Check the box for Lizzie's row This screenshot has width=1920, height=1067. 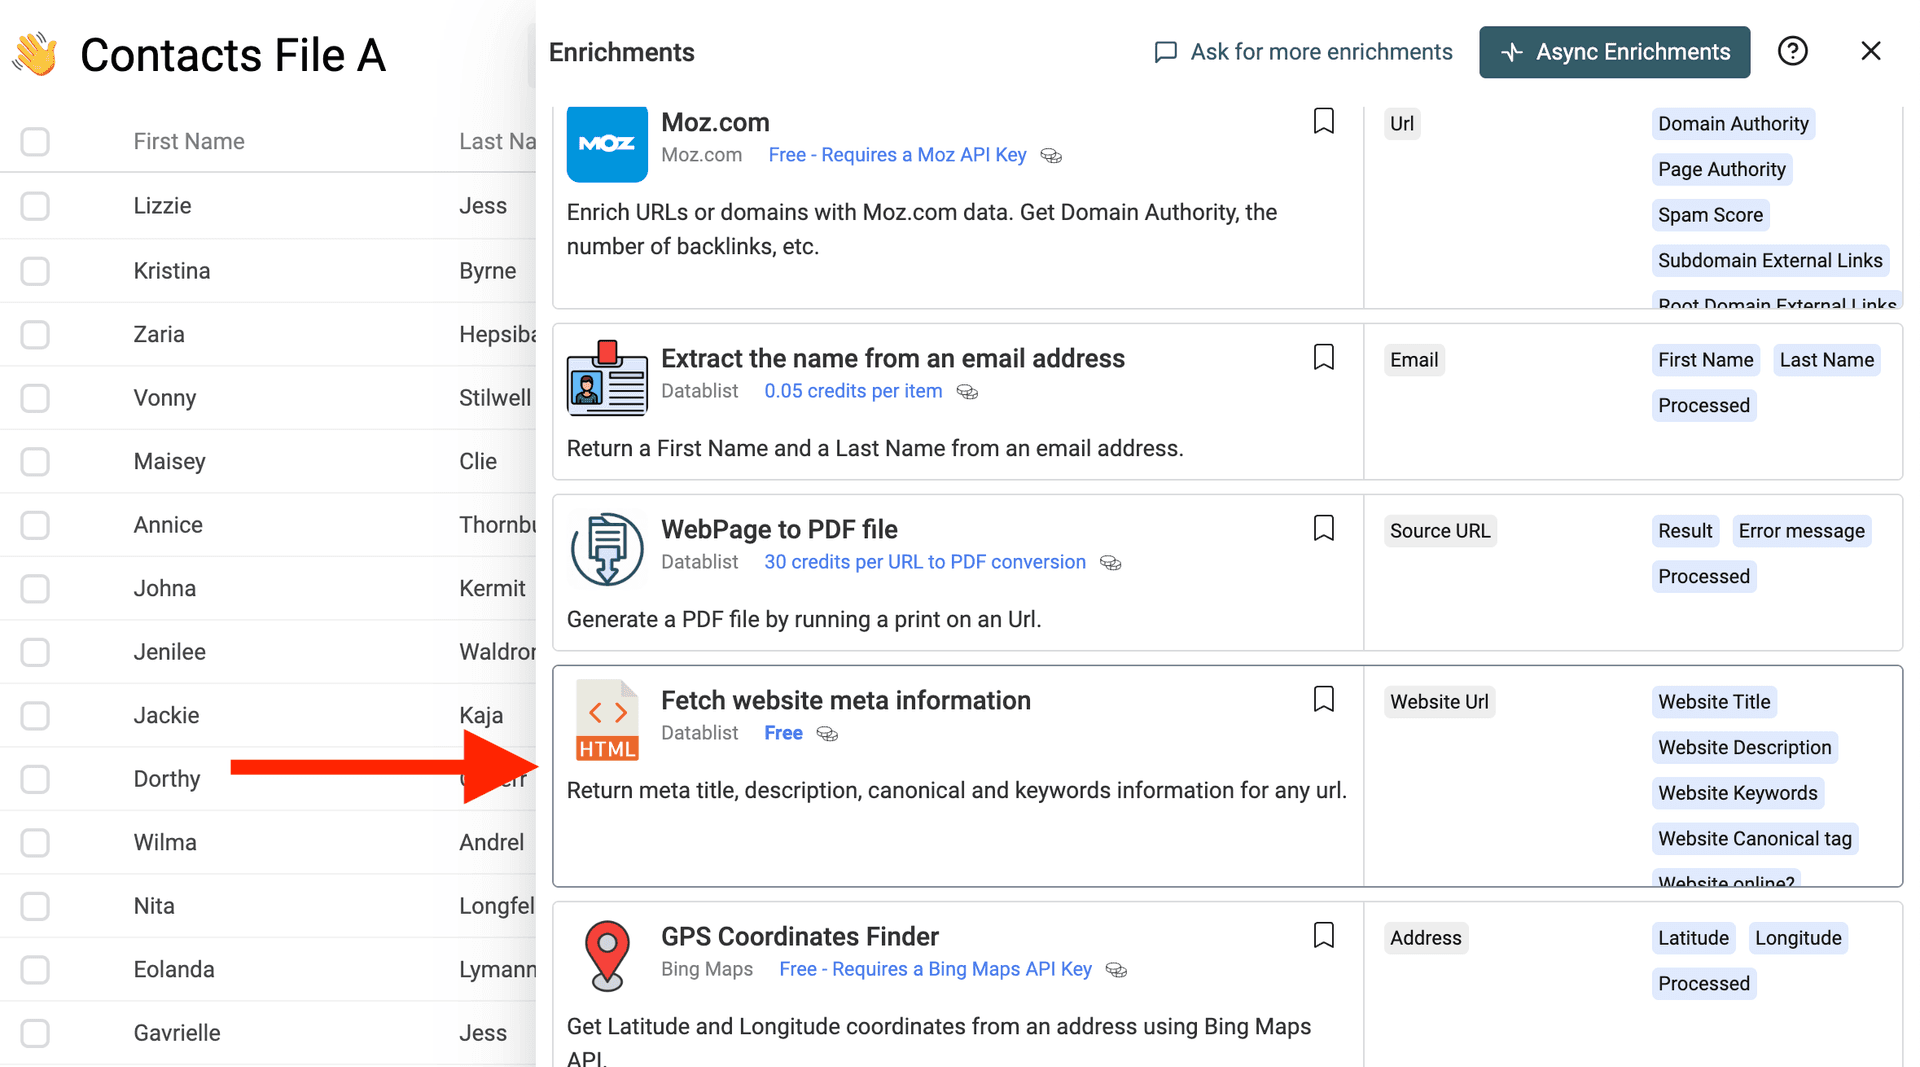[35, 206]
